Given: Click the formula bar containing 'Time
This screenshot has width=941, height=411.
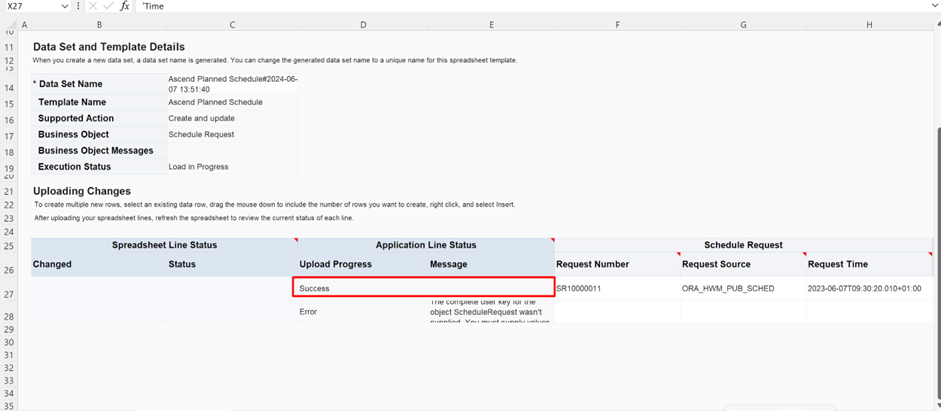Looking at the screenshot, I should (x=500, y=6).
